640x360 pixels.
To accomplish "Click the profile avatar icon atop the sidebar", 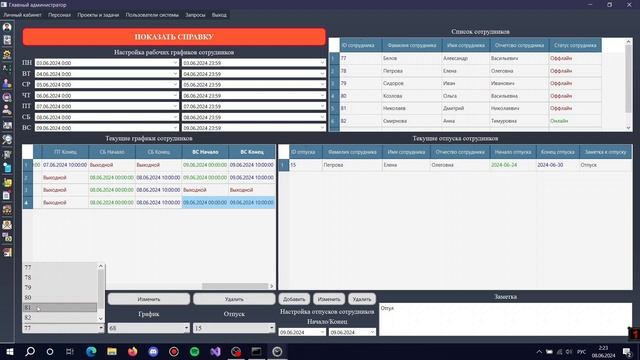I will tap(7, 27).
